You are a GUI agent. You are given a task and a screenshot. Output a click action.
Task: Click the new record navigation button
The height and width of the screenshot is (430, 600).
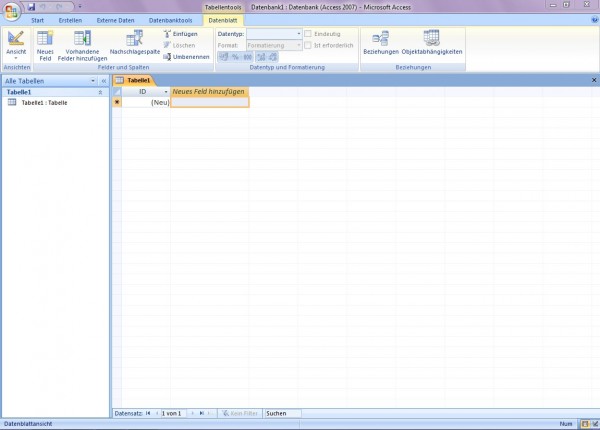210,413
